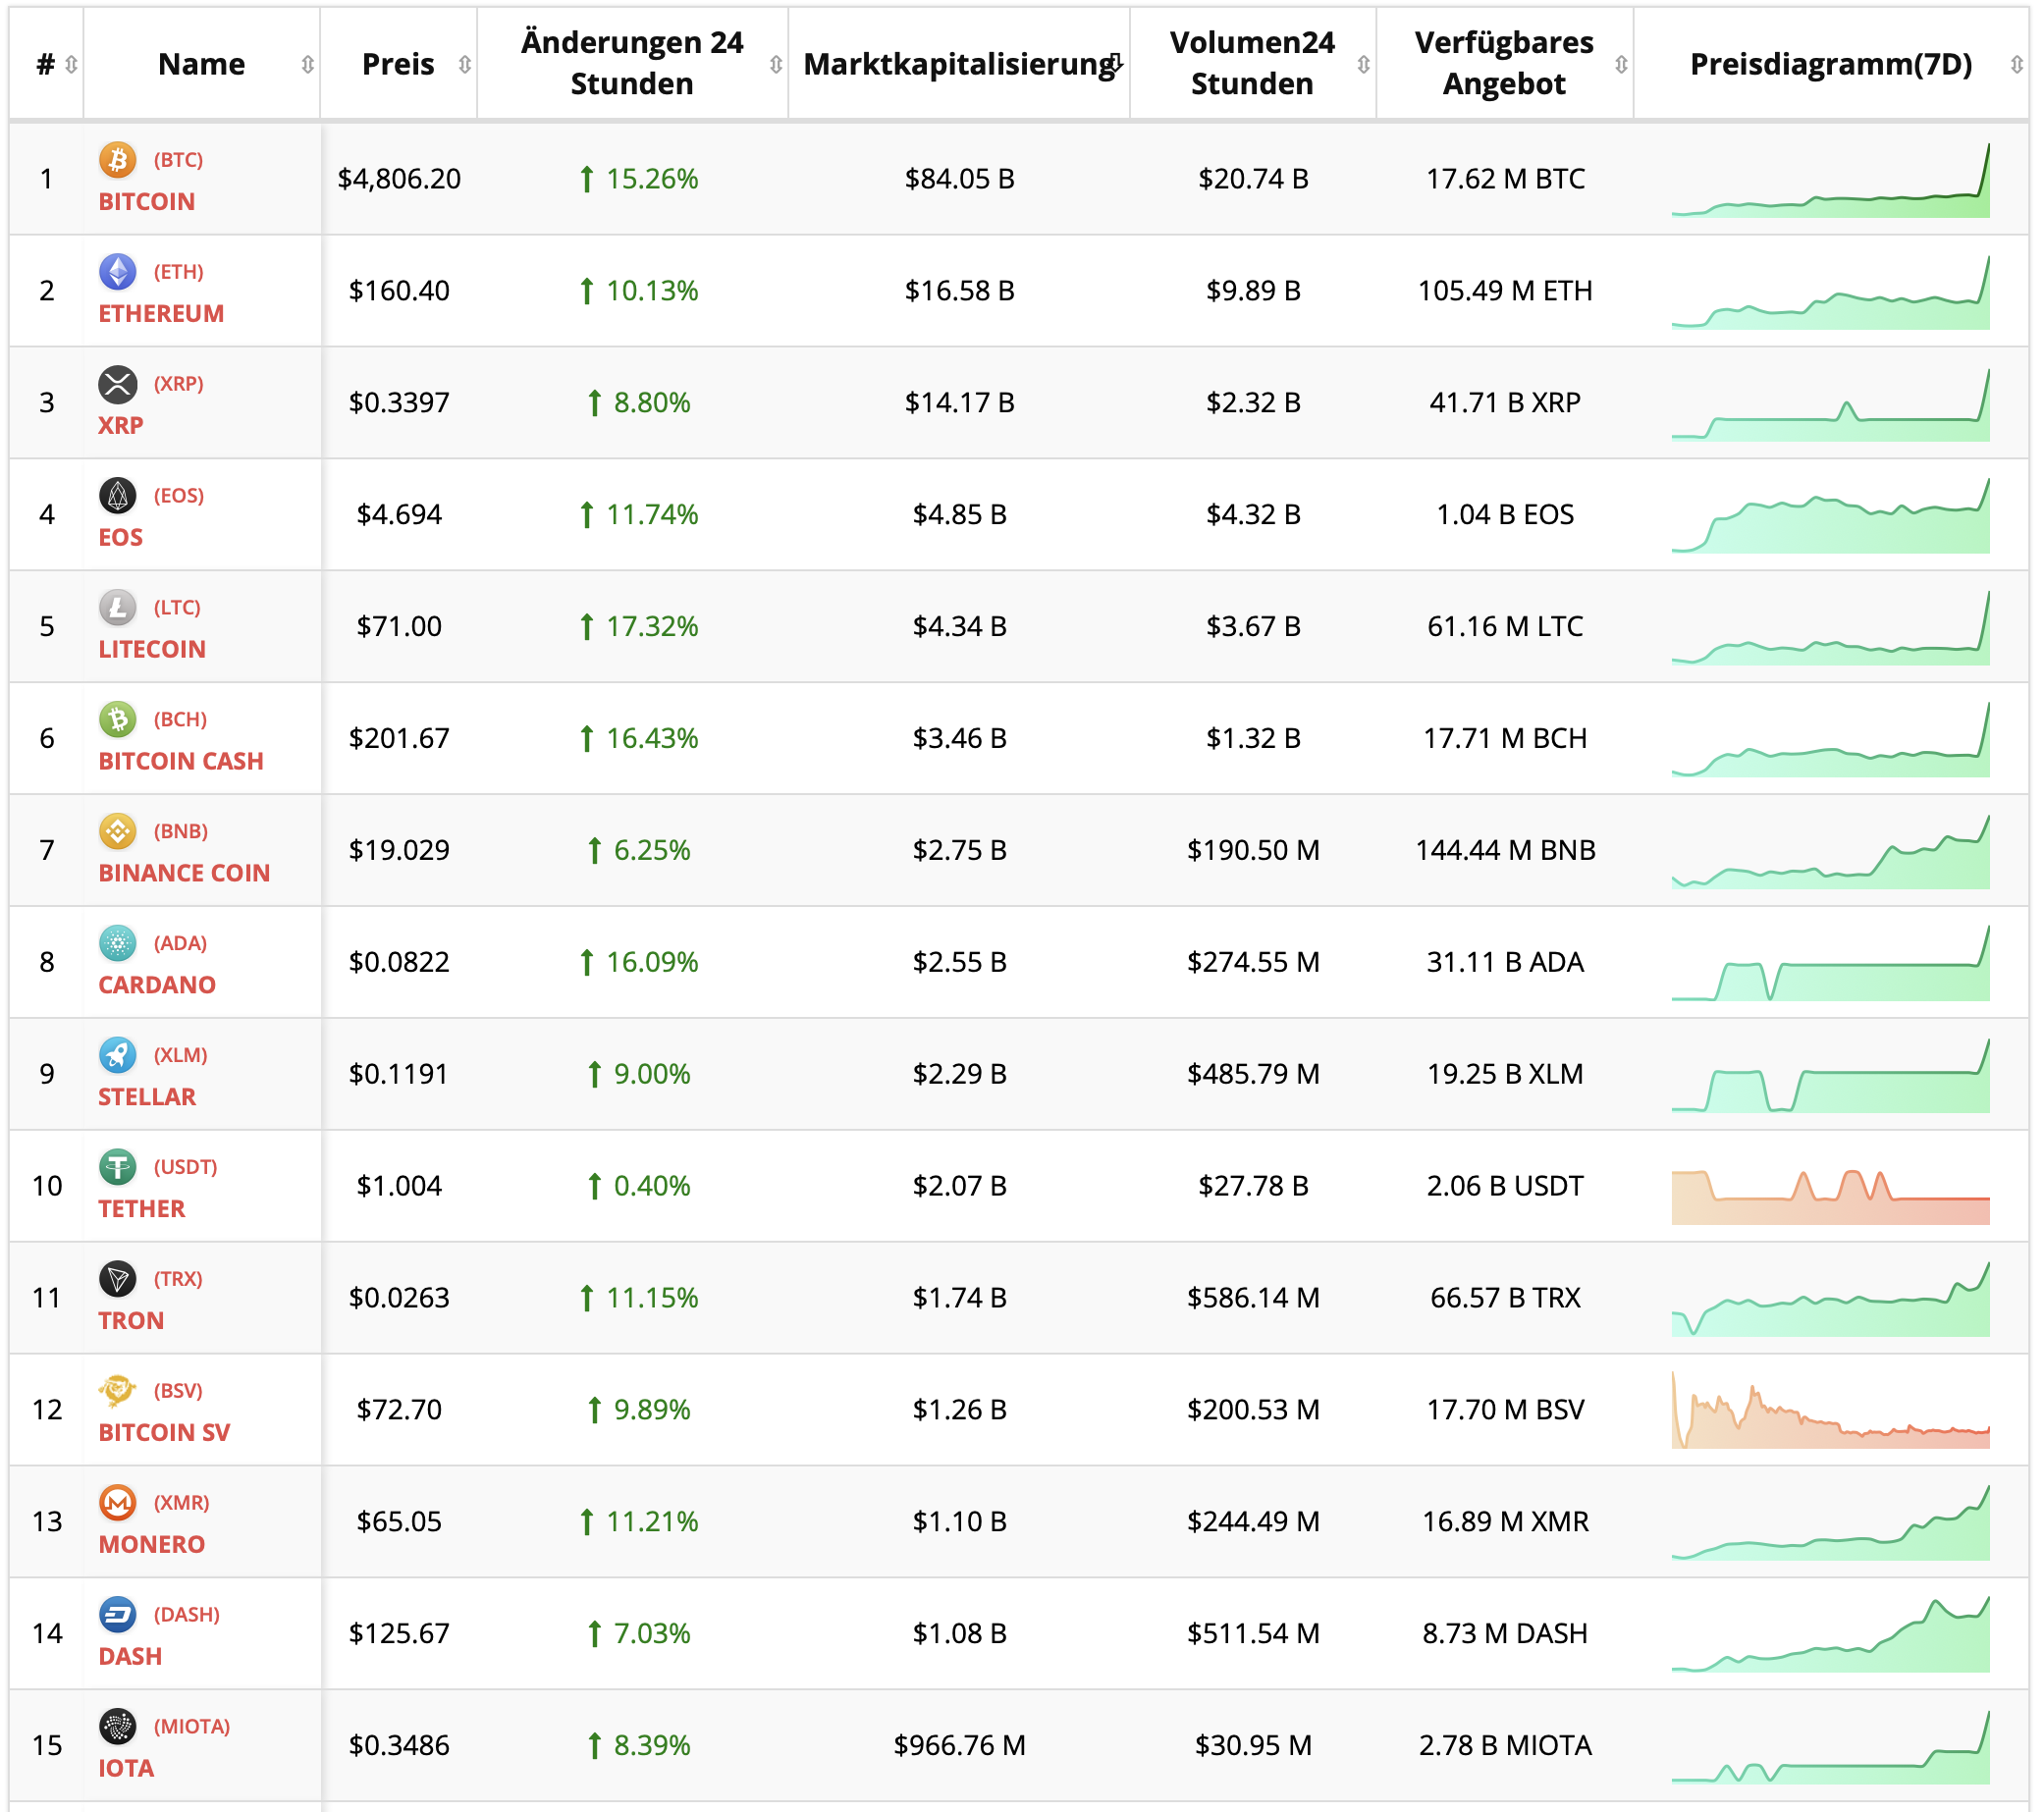Sort by Volumen24 Stunden arrows
The image size is (2044, 1812).
click(1363, 65)
